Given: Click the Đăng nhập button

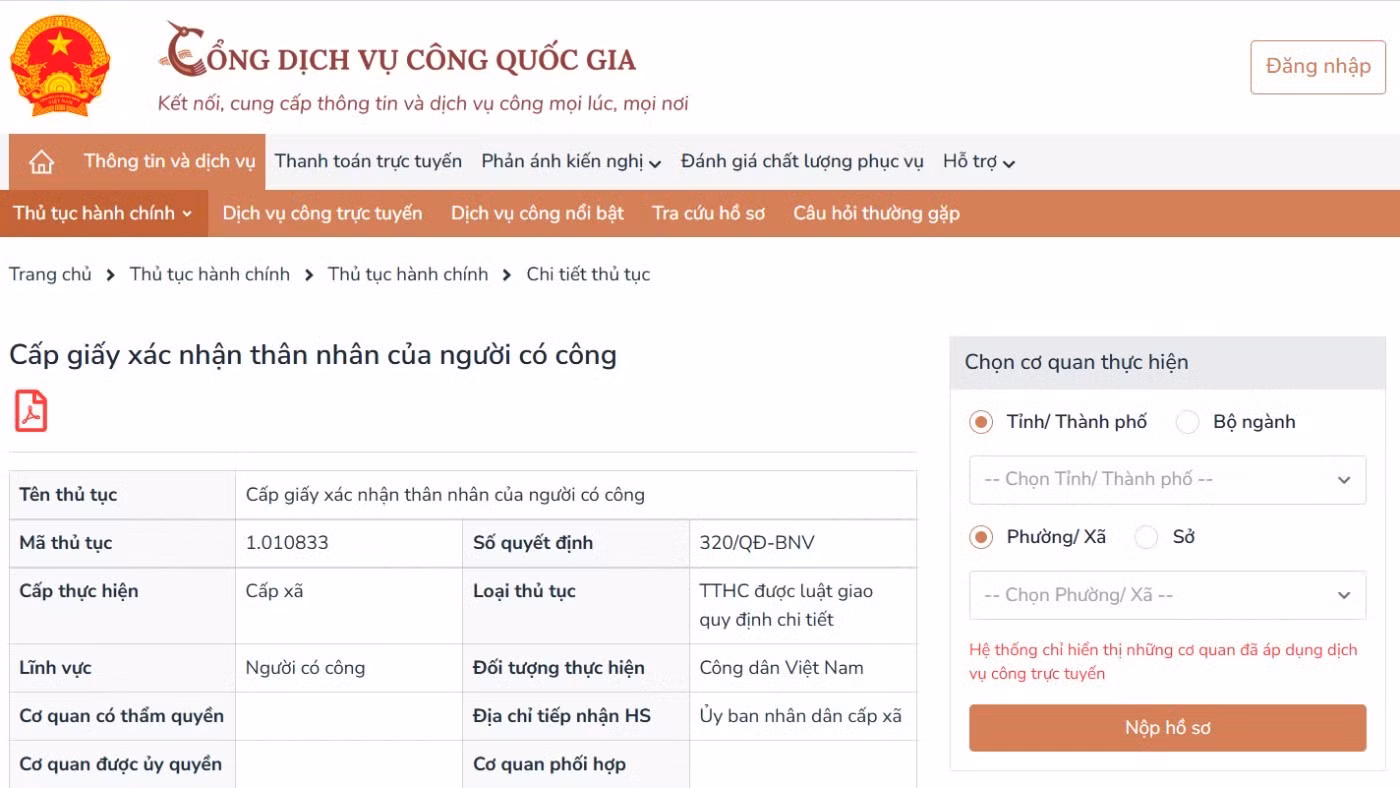Looking at the screenshot, I should (x=1318, y=67).
